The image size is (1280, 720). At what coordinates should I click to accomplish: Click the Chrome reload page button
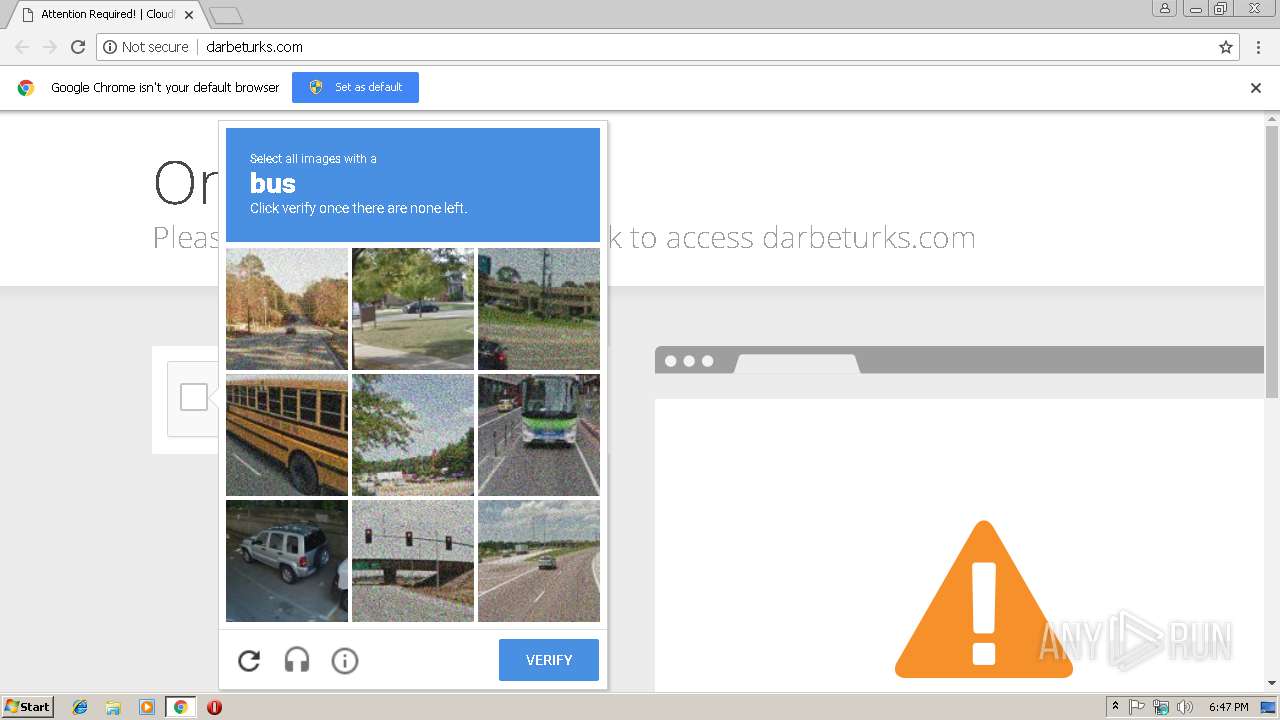(78, 47)
